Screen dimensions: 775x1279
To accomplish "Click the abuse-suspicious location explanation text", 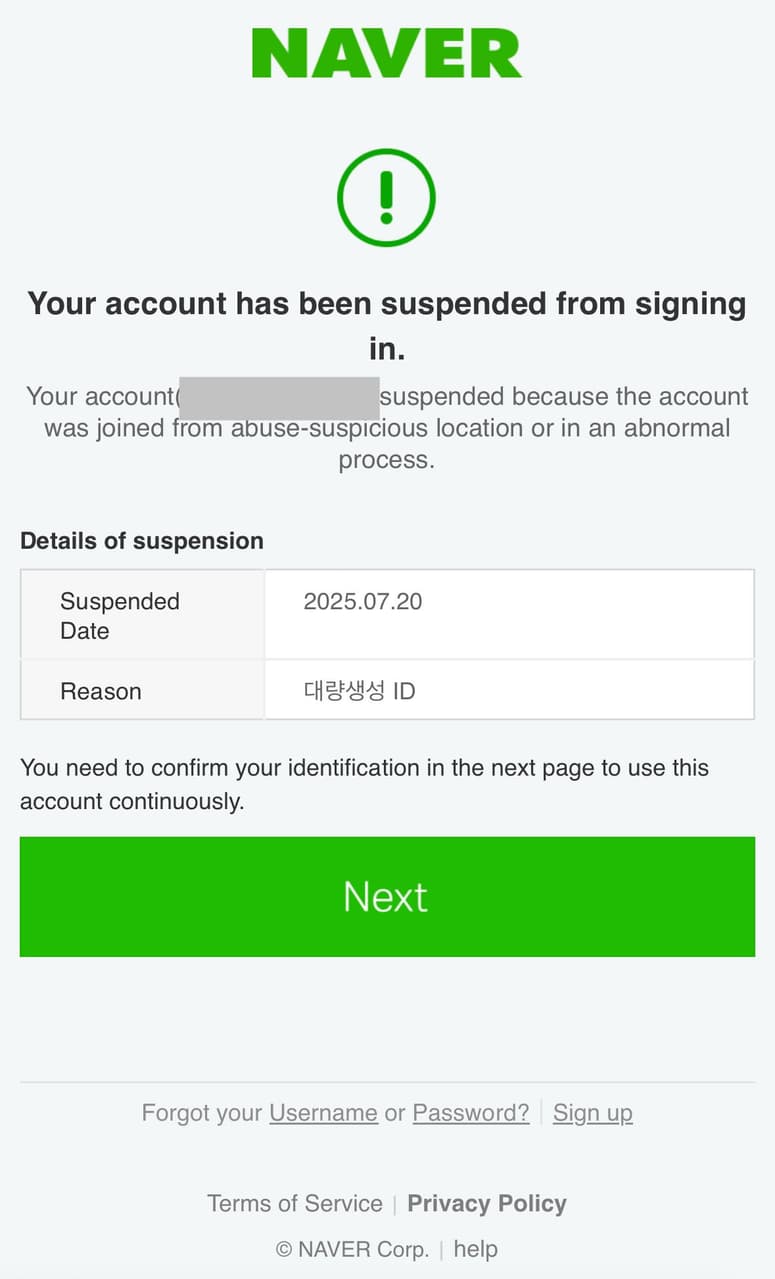I will pyautogui.click(x=387, y=429).
